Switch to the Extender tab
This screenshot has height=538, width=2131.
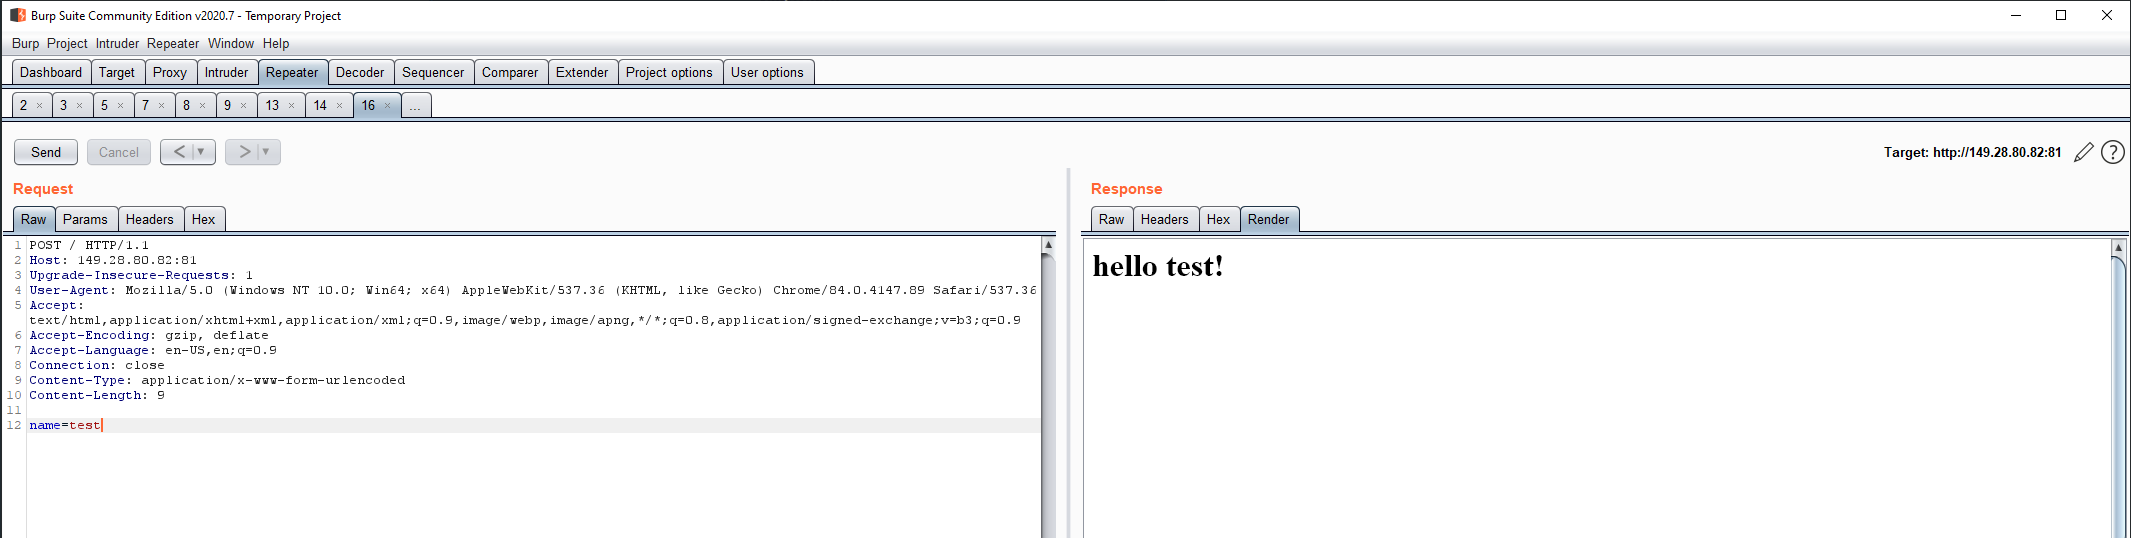582,72
